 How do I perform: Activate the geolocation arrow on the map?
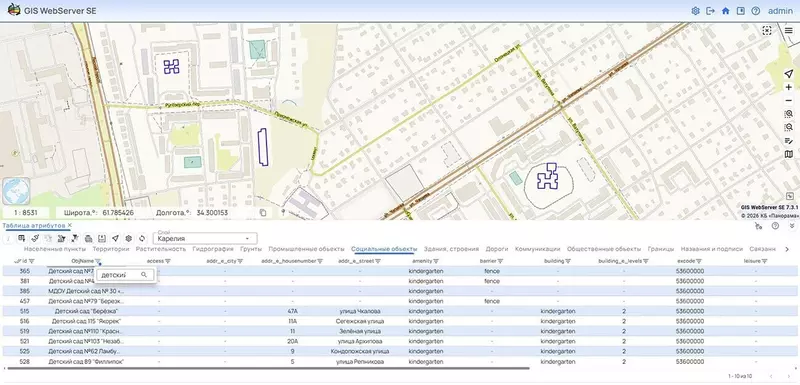(x=789, y=74)
